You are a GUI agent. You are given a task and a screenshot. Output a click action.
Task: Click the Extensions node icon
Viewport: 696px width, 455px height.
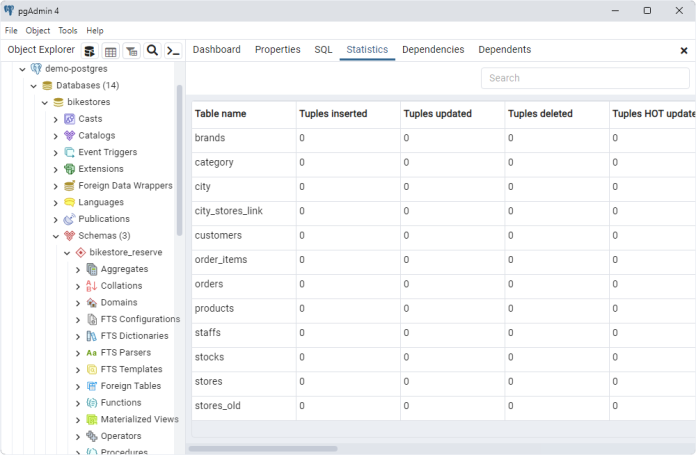[69, 169]
